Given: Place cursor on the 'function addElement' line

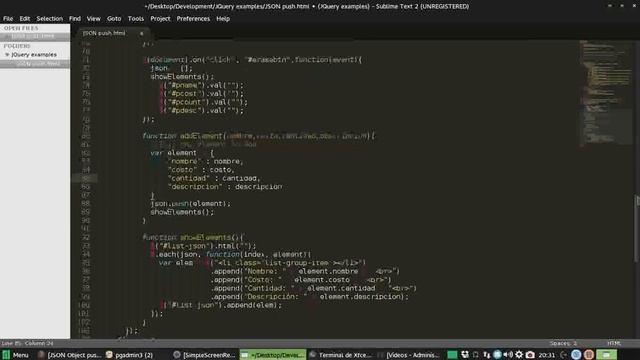Looking at the screenshot, I should (258, 136).
